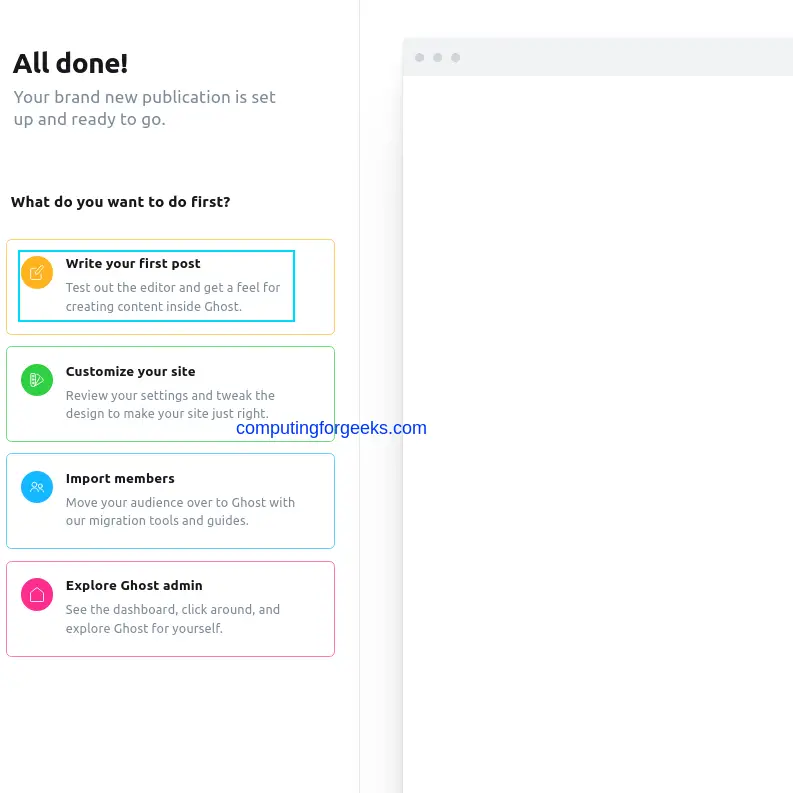This screenshot has height=793, width=793.
Task: Click 'What do you want to do first?' text
Action: pyautogui.click(x=121, y=202)
